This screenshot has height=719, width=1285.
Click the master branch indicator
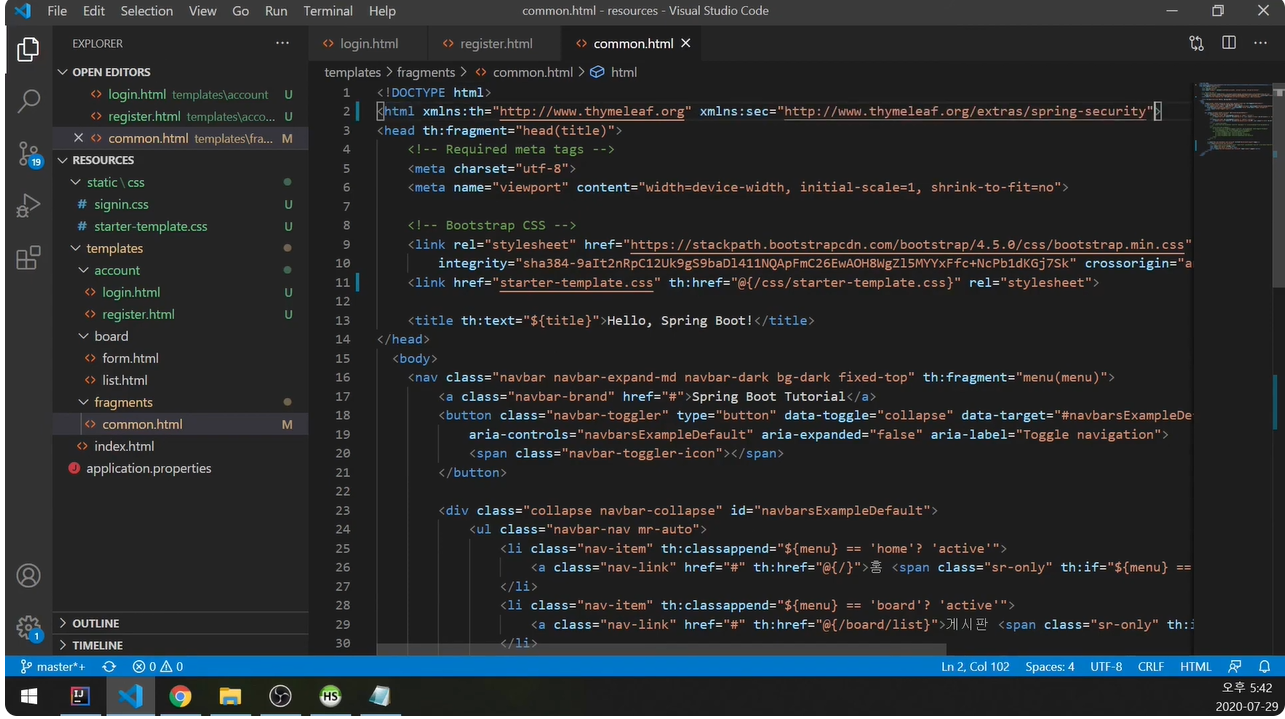coord(54,666)
